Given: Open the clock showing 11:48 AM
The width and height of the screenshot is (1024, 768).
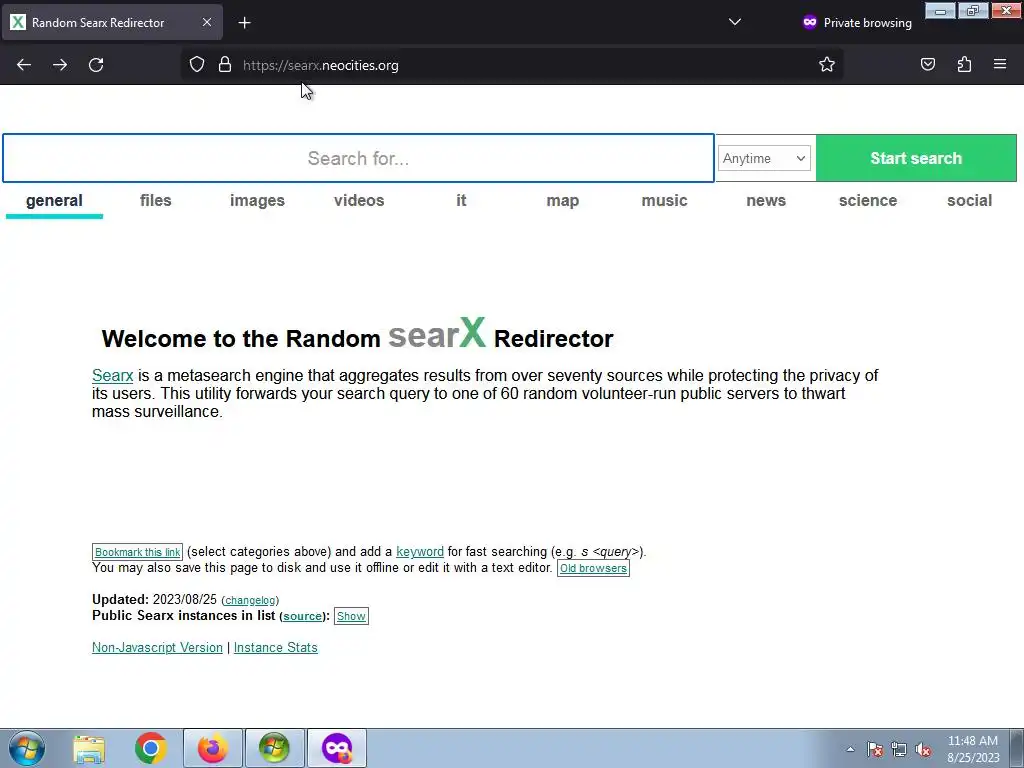Looking at the screenshot, I should [x=973, y=749].
